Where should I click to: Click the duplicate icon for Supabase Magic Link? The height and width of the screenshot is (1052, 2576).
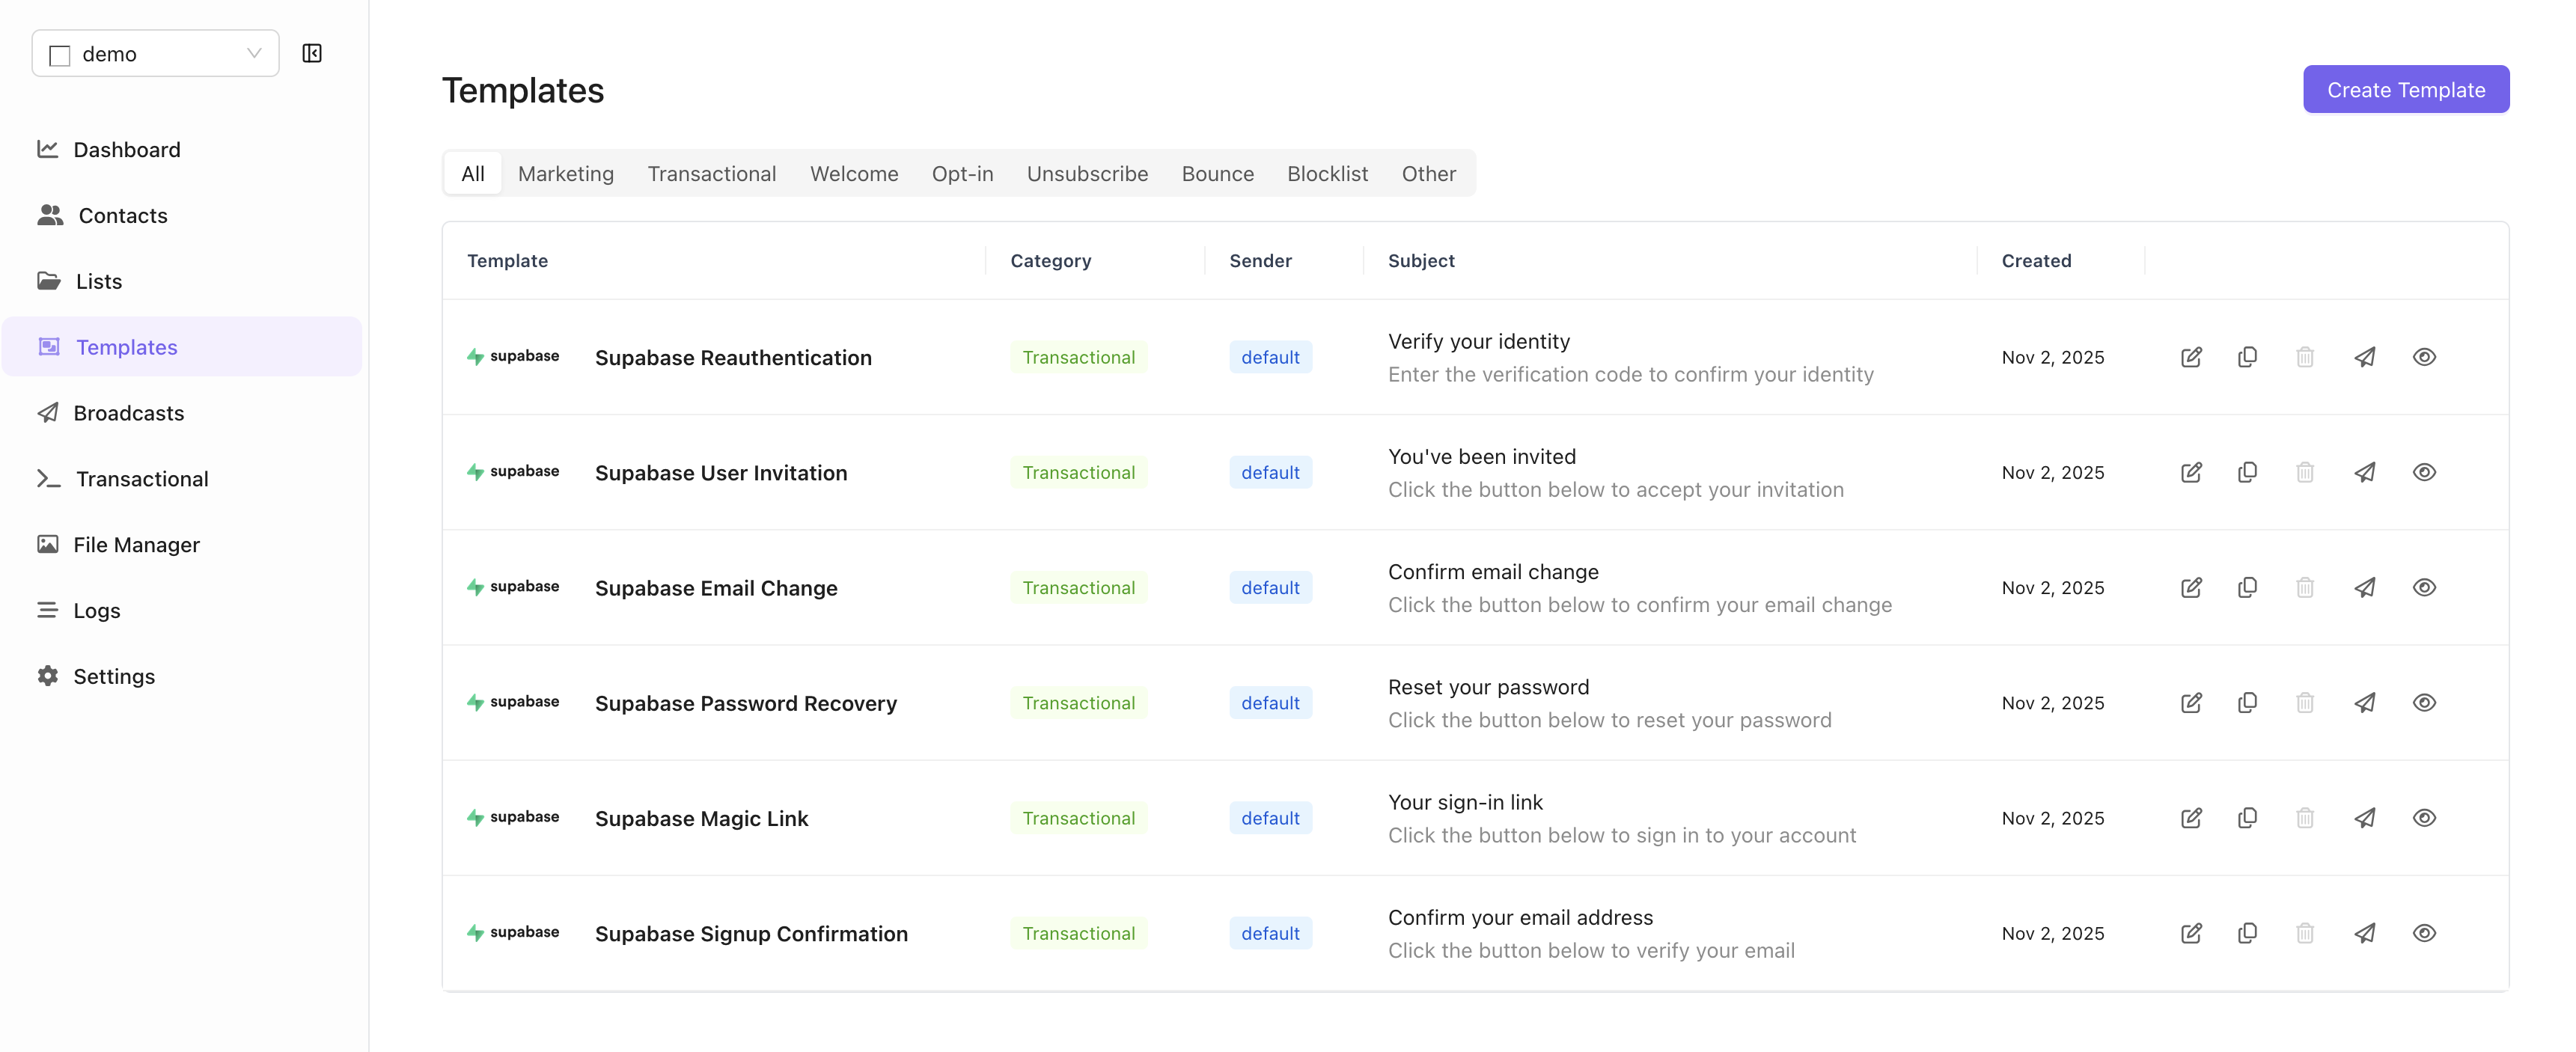[2247, 818]
